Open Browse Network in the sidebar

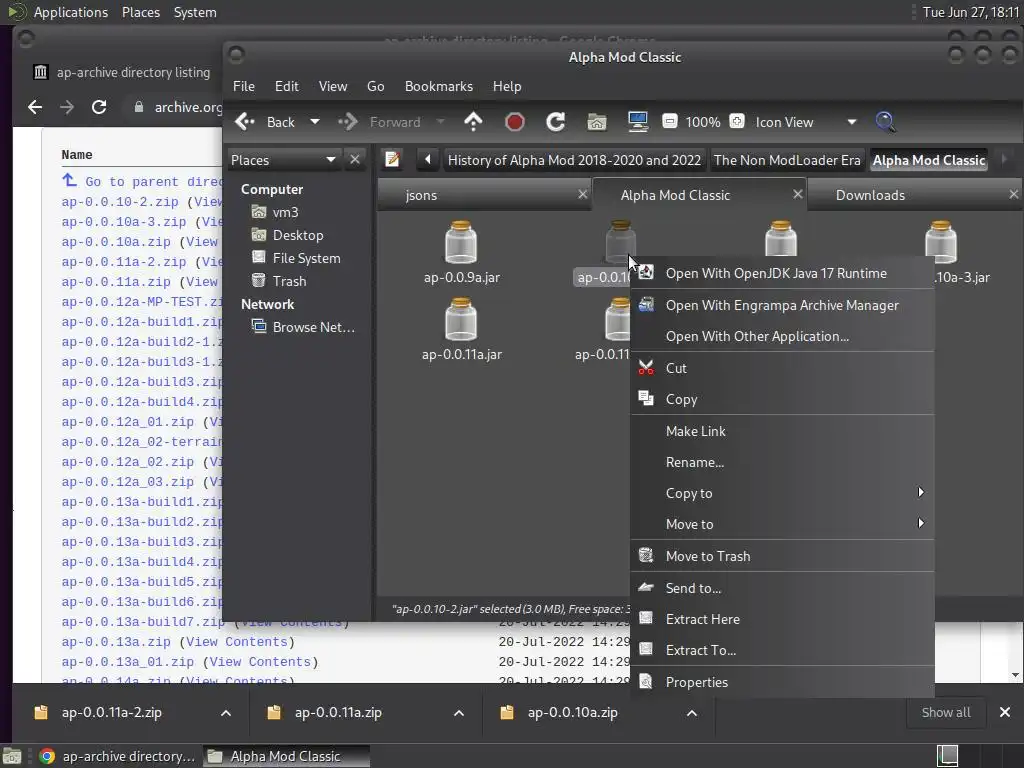point(313,327)
